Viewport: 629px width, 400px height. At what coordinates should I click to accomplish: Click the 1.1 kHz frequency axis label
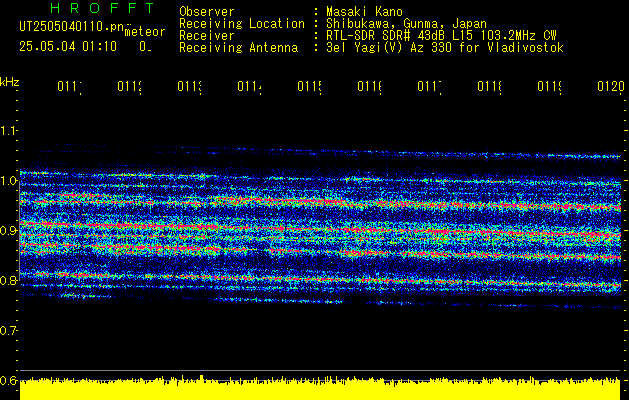[8, 131]
